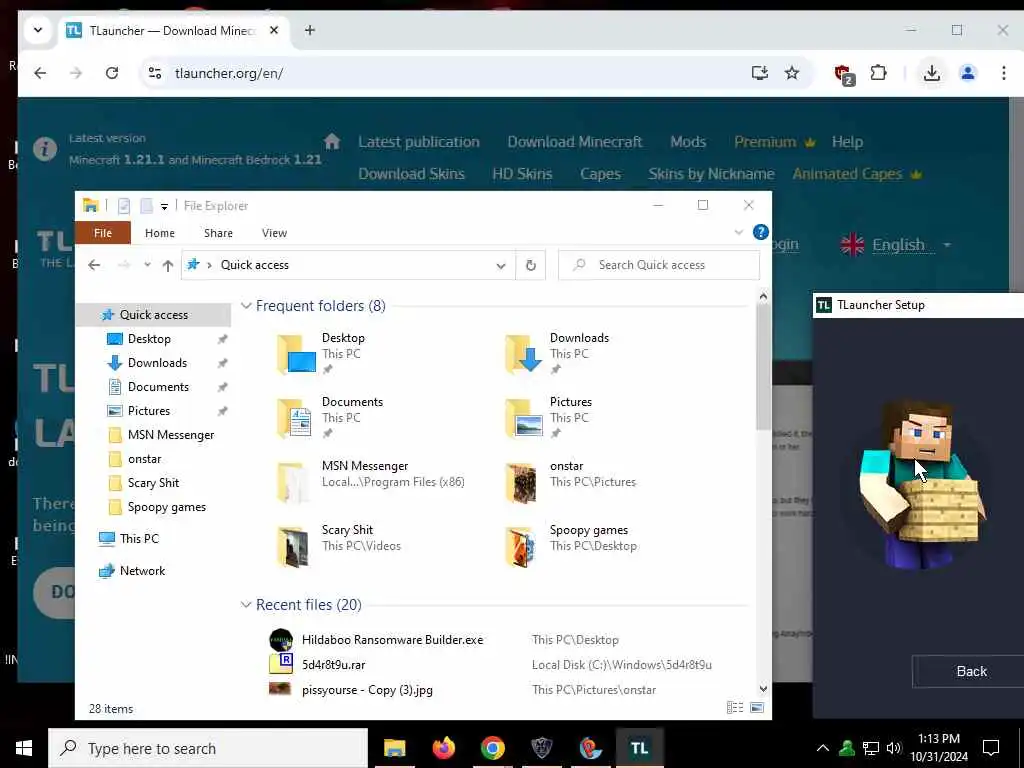The image size is (1024, 768).
Task: Open address bar history dropdown in File Explorer
Action: coord(501,265)
